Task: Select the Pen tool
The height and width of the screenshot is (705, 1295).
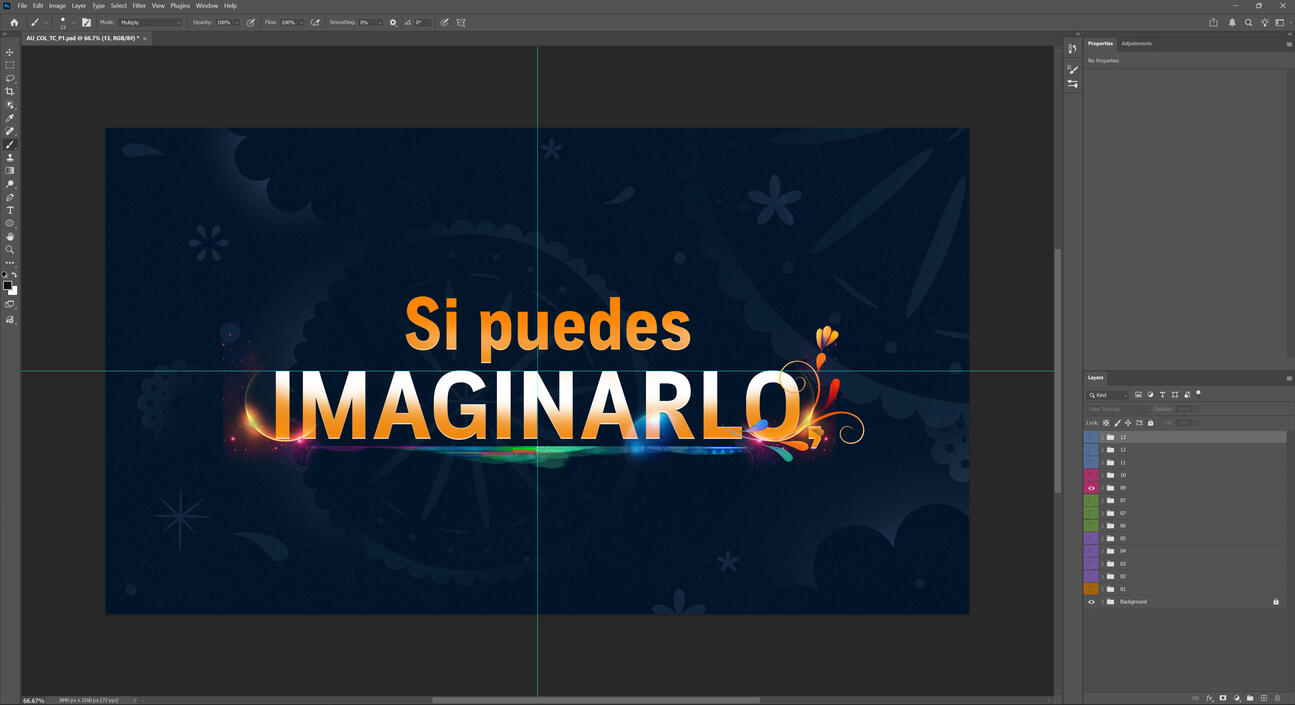Action: point(10,197)
